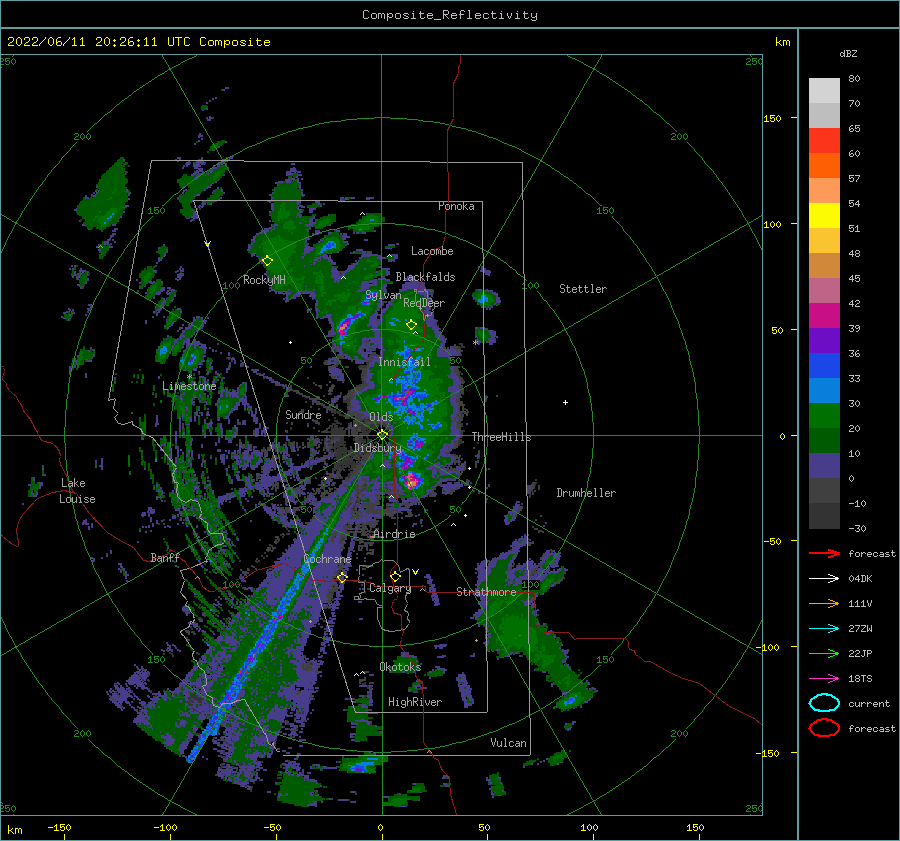Click the yellow diamond radar site at Olds
900x841 pixels.
tap(382, 435)
